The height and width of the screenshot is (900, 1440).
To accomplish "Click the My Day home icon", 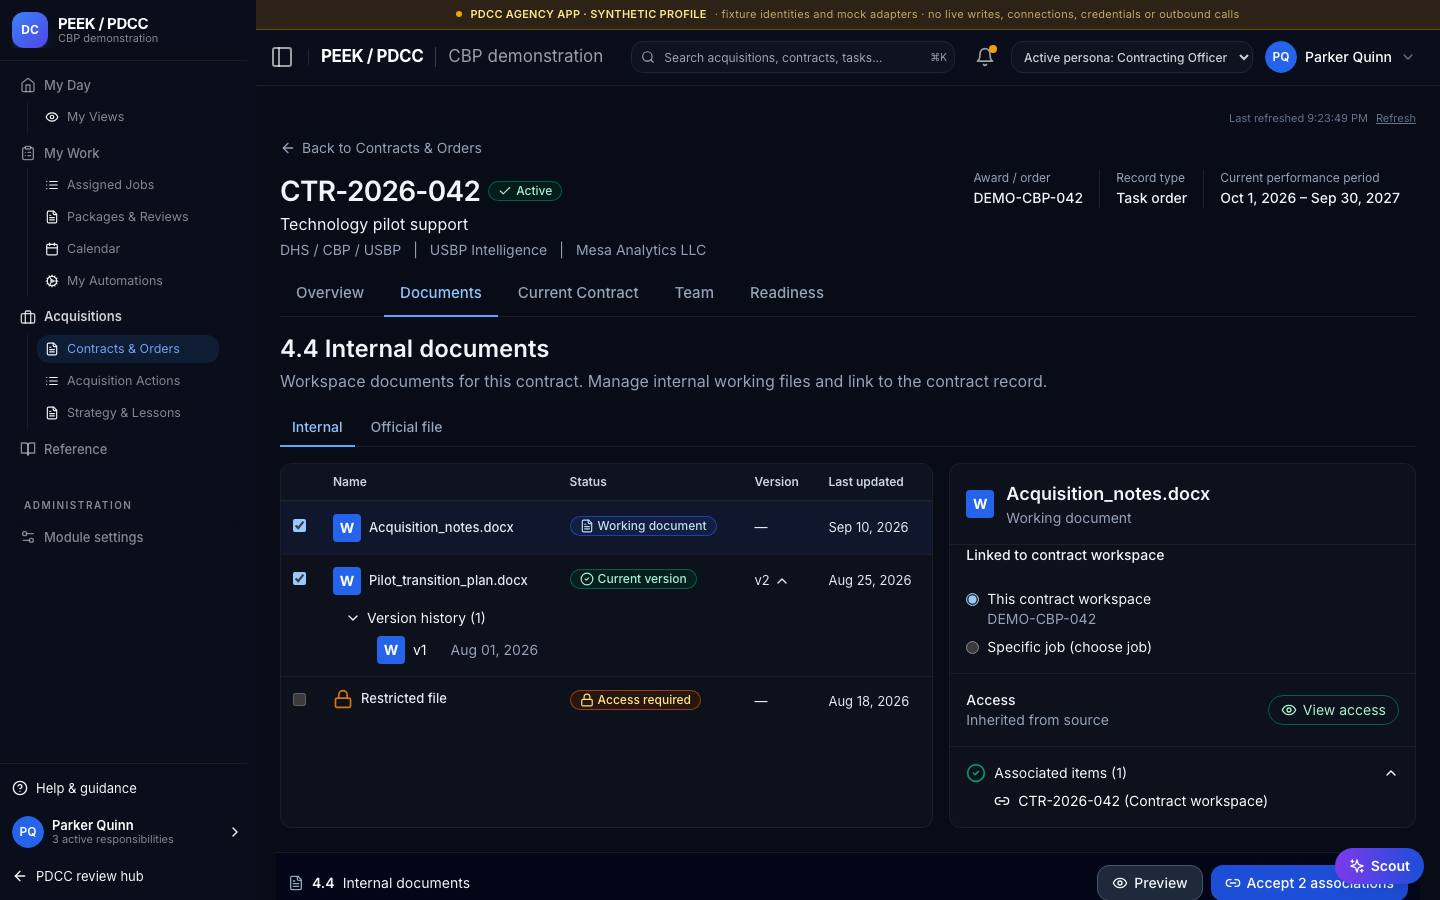I will (28, 85).
